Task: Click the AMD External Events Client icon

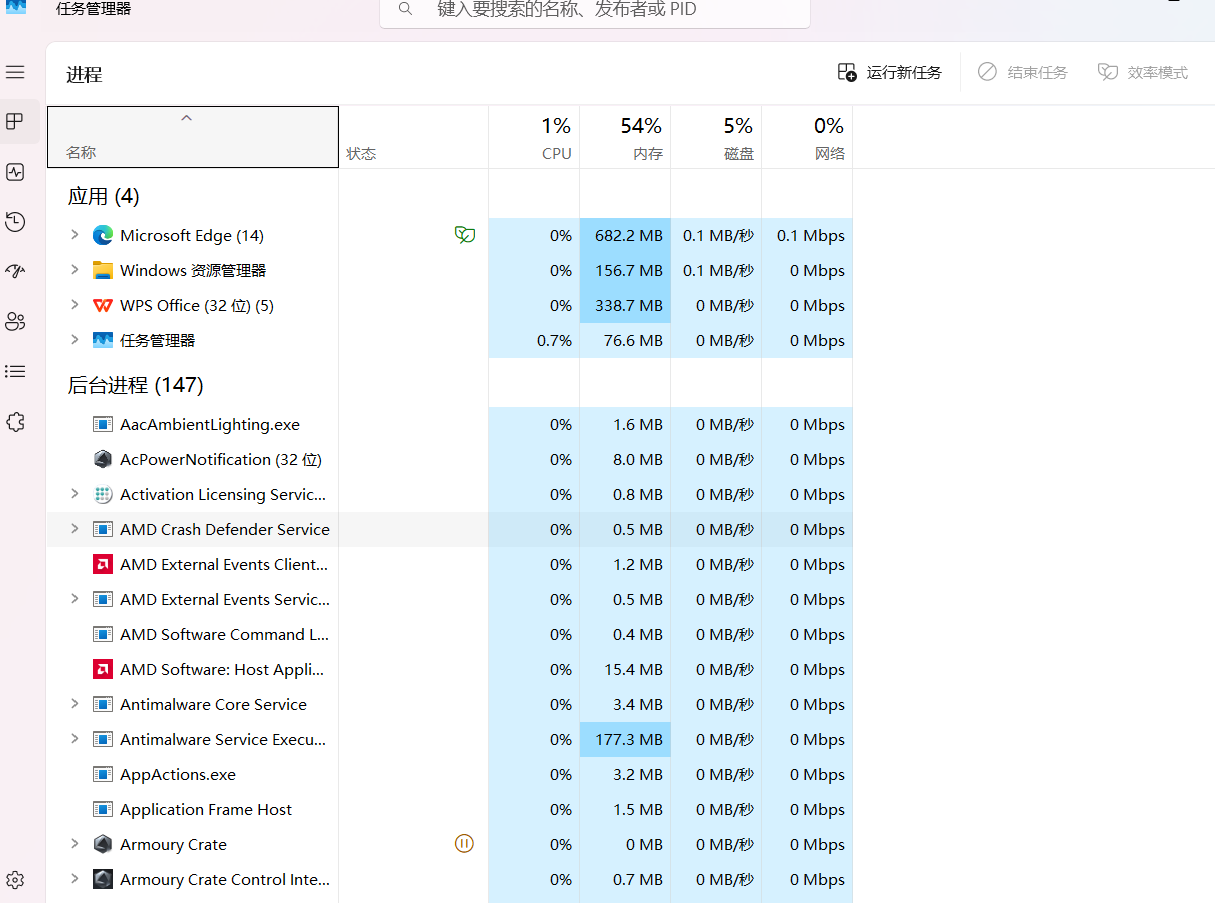Action: pyautogui.click(x=102, y=564)
